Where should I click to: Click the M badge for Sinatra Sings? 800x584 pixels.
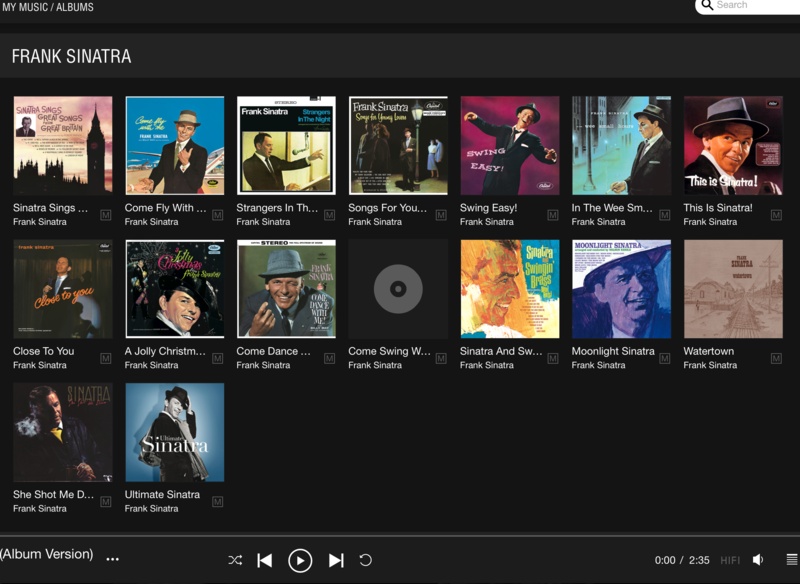[x=106, y=215]
